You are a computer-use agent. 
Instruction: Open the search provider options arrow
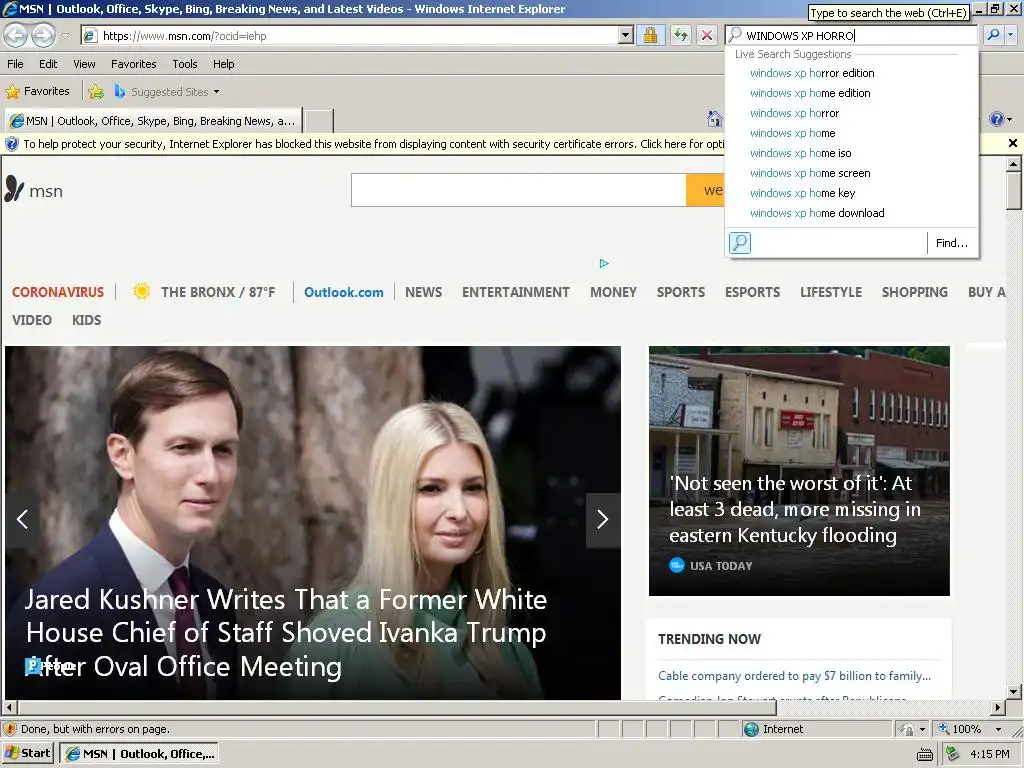[1012, 35]
